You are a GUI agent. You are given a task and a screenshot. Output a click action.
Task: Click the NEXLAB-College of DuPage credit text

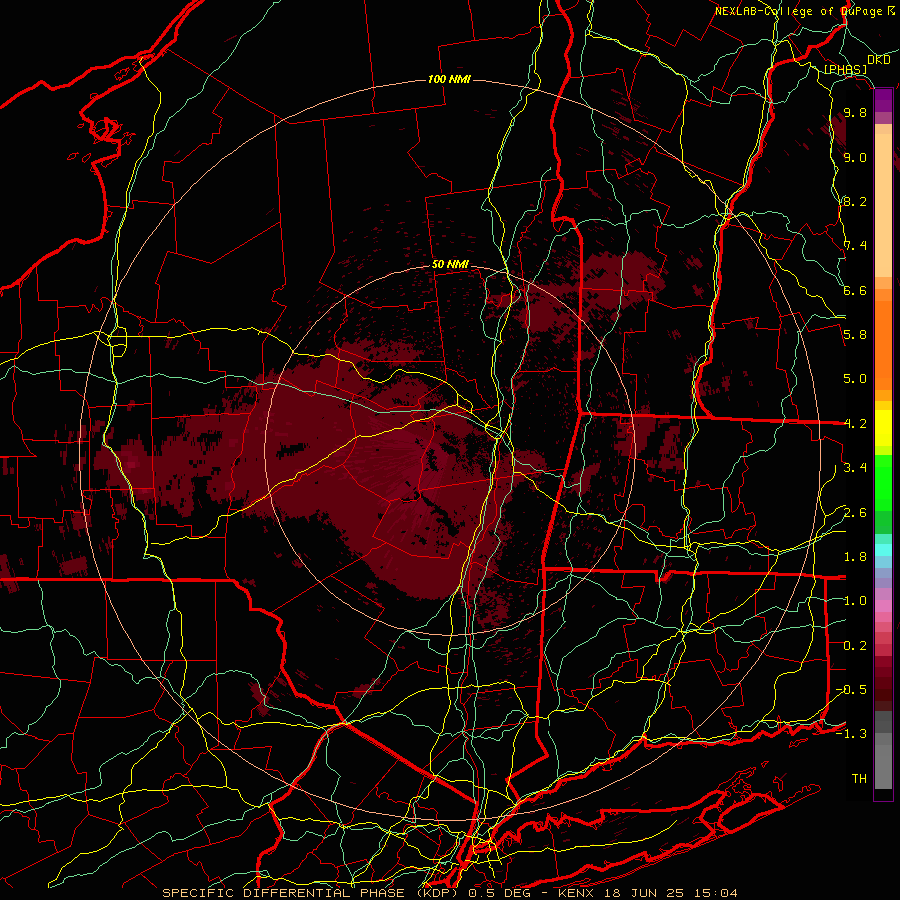tap(799, 11)
